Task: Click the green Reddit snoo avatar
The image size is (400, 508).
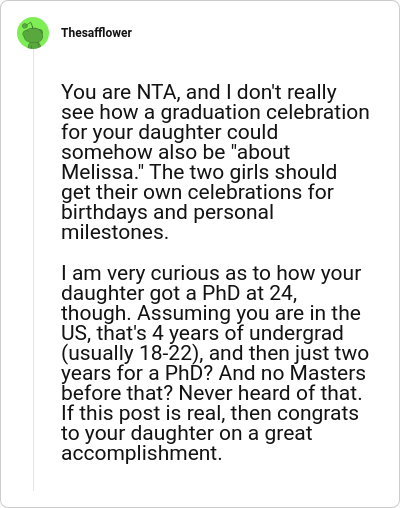Action: pos(33,33)
